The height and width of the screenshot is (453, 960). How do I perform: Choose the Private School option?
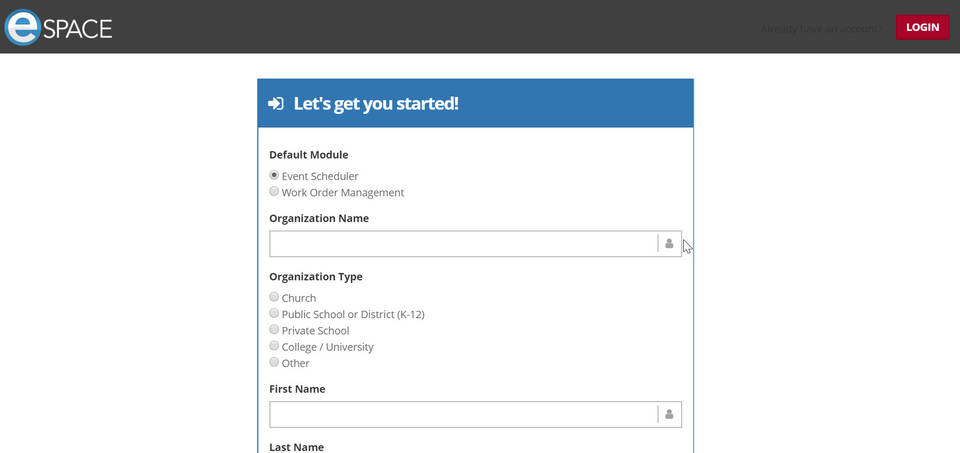[274, 330]
